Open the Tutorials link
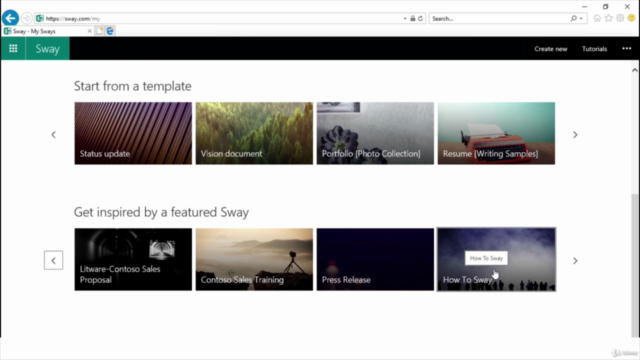 click(x=594, y=49)
